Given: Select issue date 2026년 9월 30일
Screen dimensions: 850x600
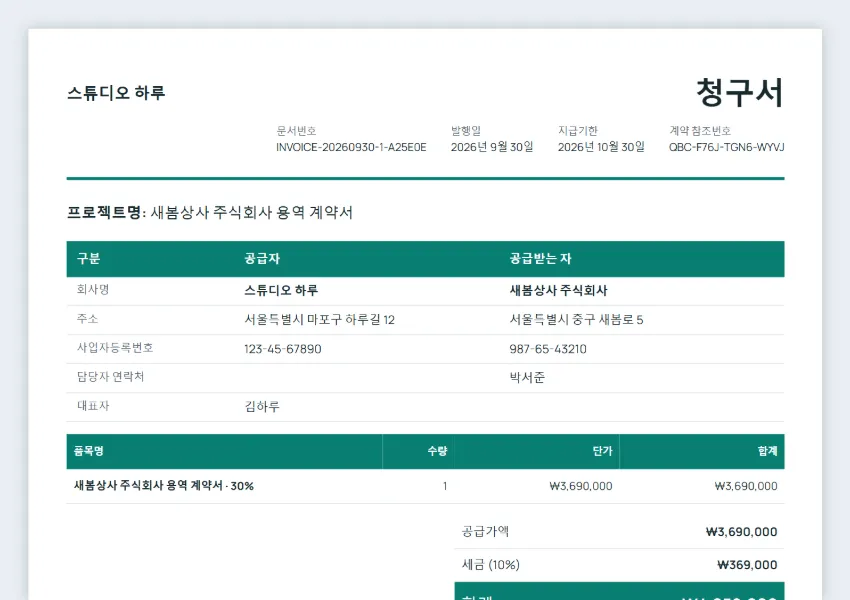Looking at the screenshot, I should coord(492,147).
